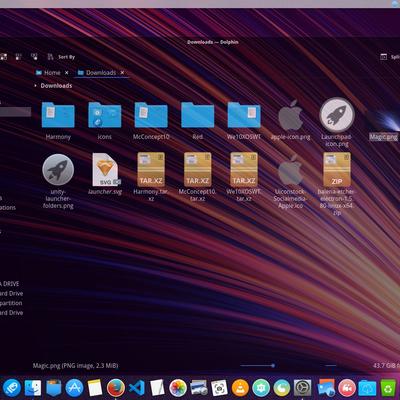Open the picture with arrow dock icon
The width and height of the screenshot is (400, 400).
326,388
